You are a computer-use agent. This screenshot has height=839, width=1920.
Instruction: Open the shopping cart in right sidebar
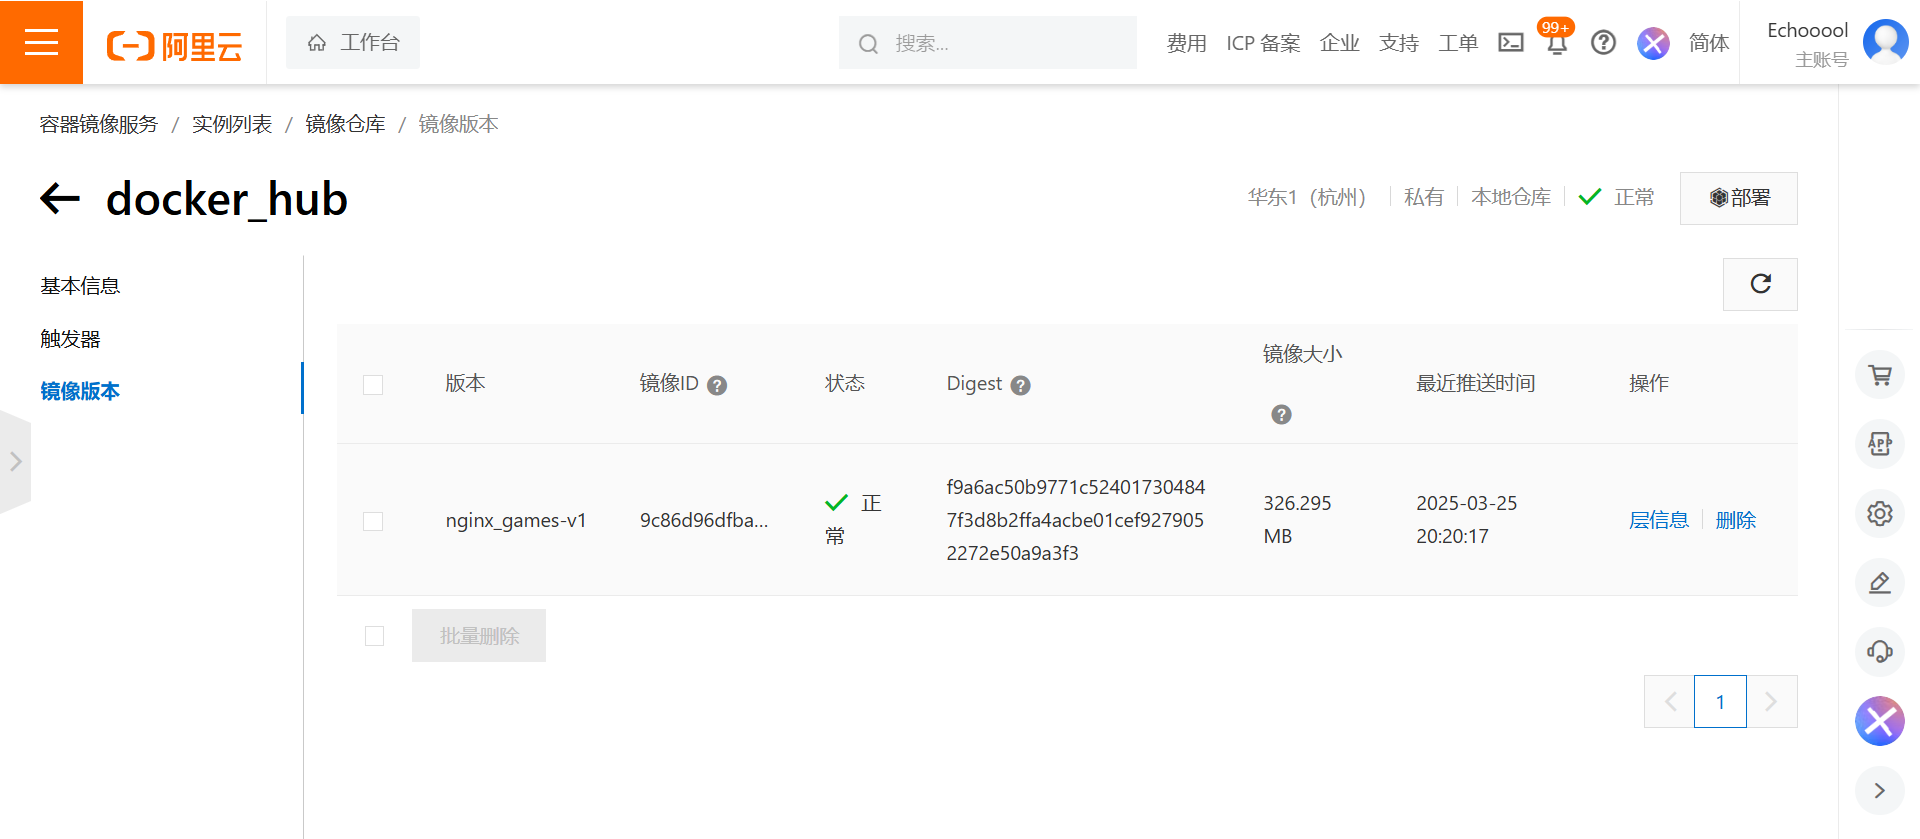(x=1880, y=375)
